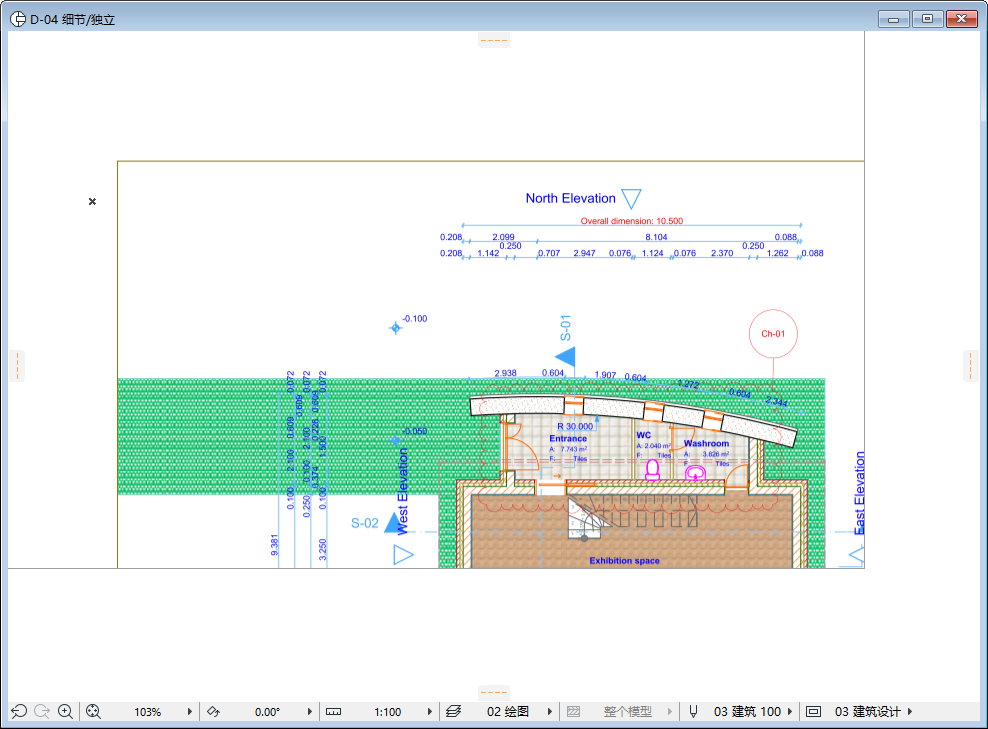Viewport: 988px width, 729px height.
Task: Click the S-01 section marker
Action: point(566,356)
